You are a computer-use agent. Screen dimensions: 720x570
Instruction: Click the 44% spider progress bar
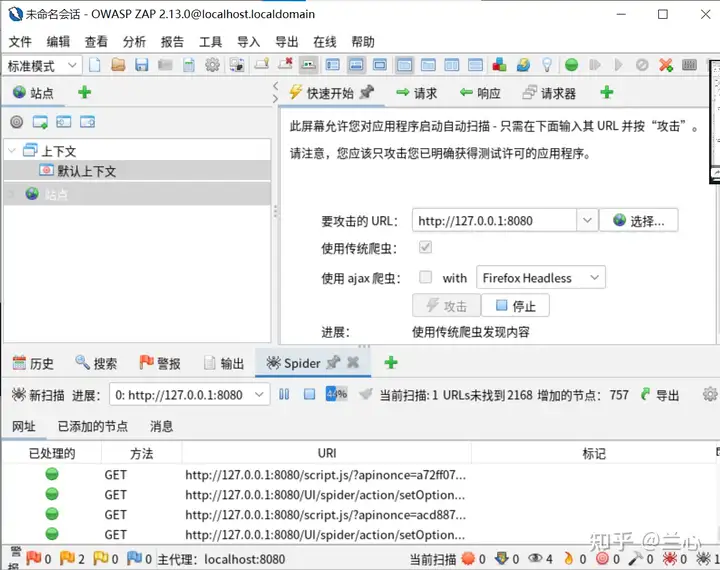point(336,394)
